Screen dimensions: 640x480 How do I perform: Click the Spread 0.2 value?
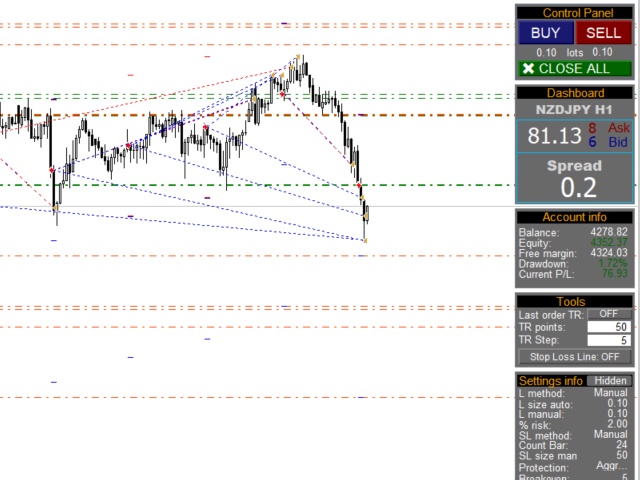(x=579, y=187)
